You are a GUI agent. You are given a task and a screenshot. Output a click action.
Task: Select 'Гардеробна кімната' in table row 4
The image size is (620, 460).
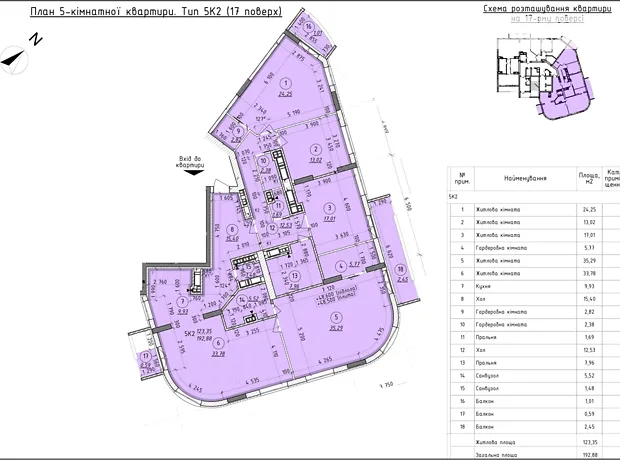pyautogui.click(x=501, y=248)
